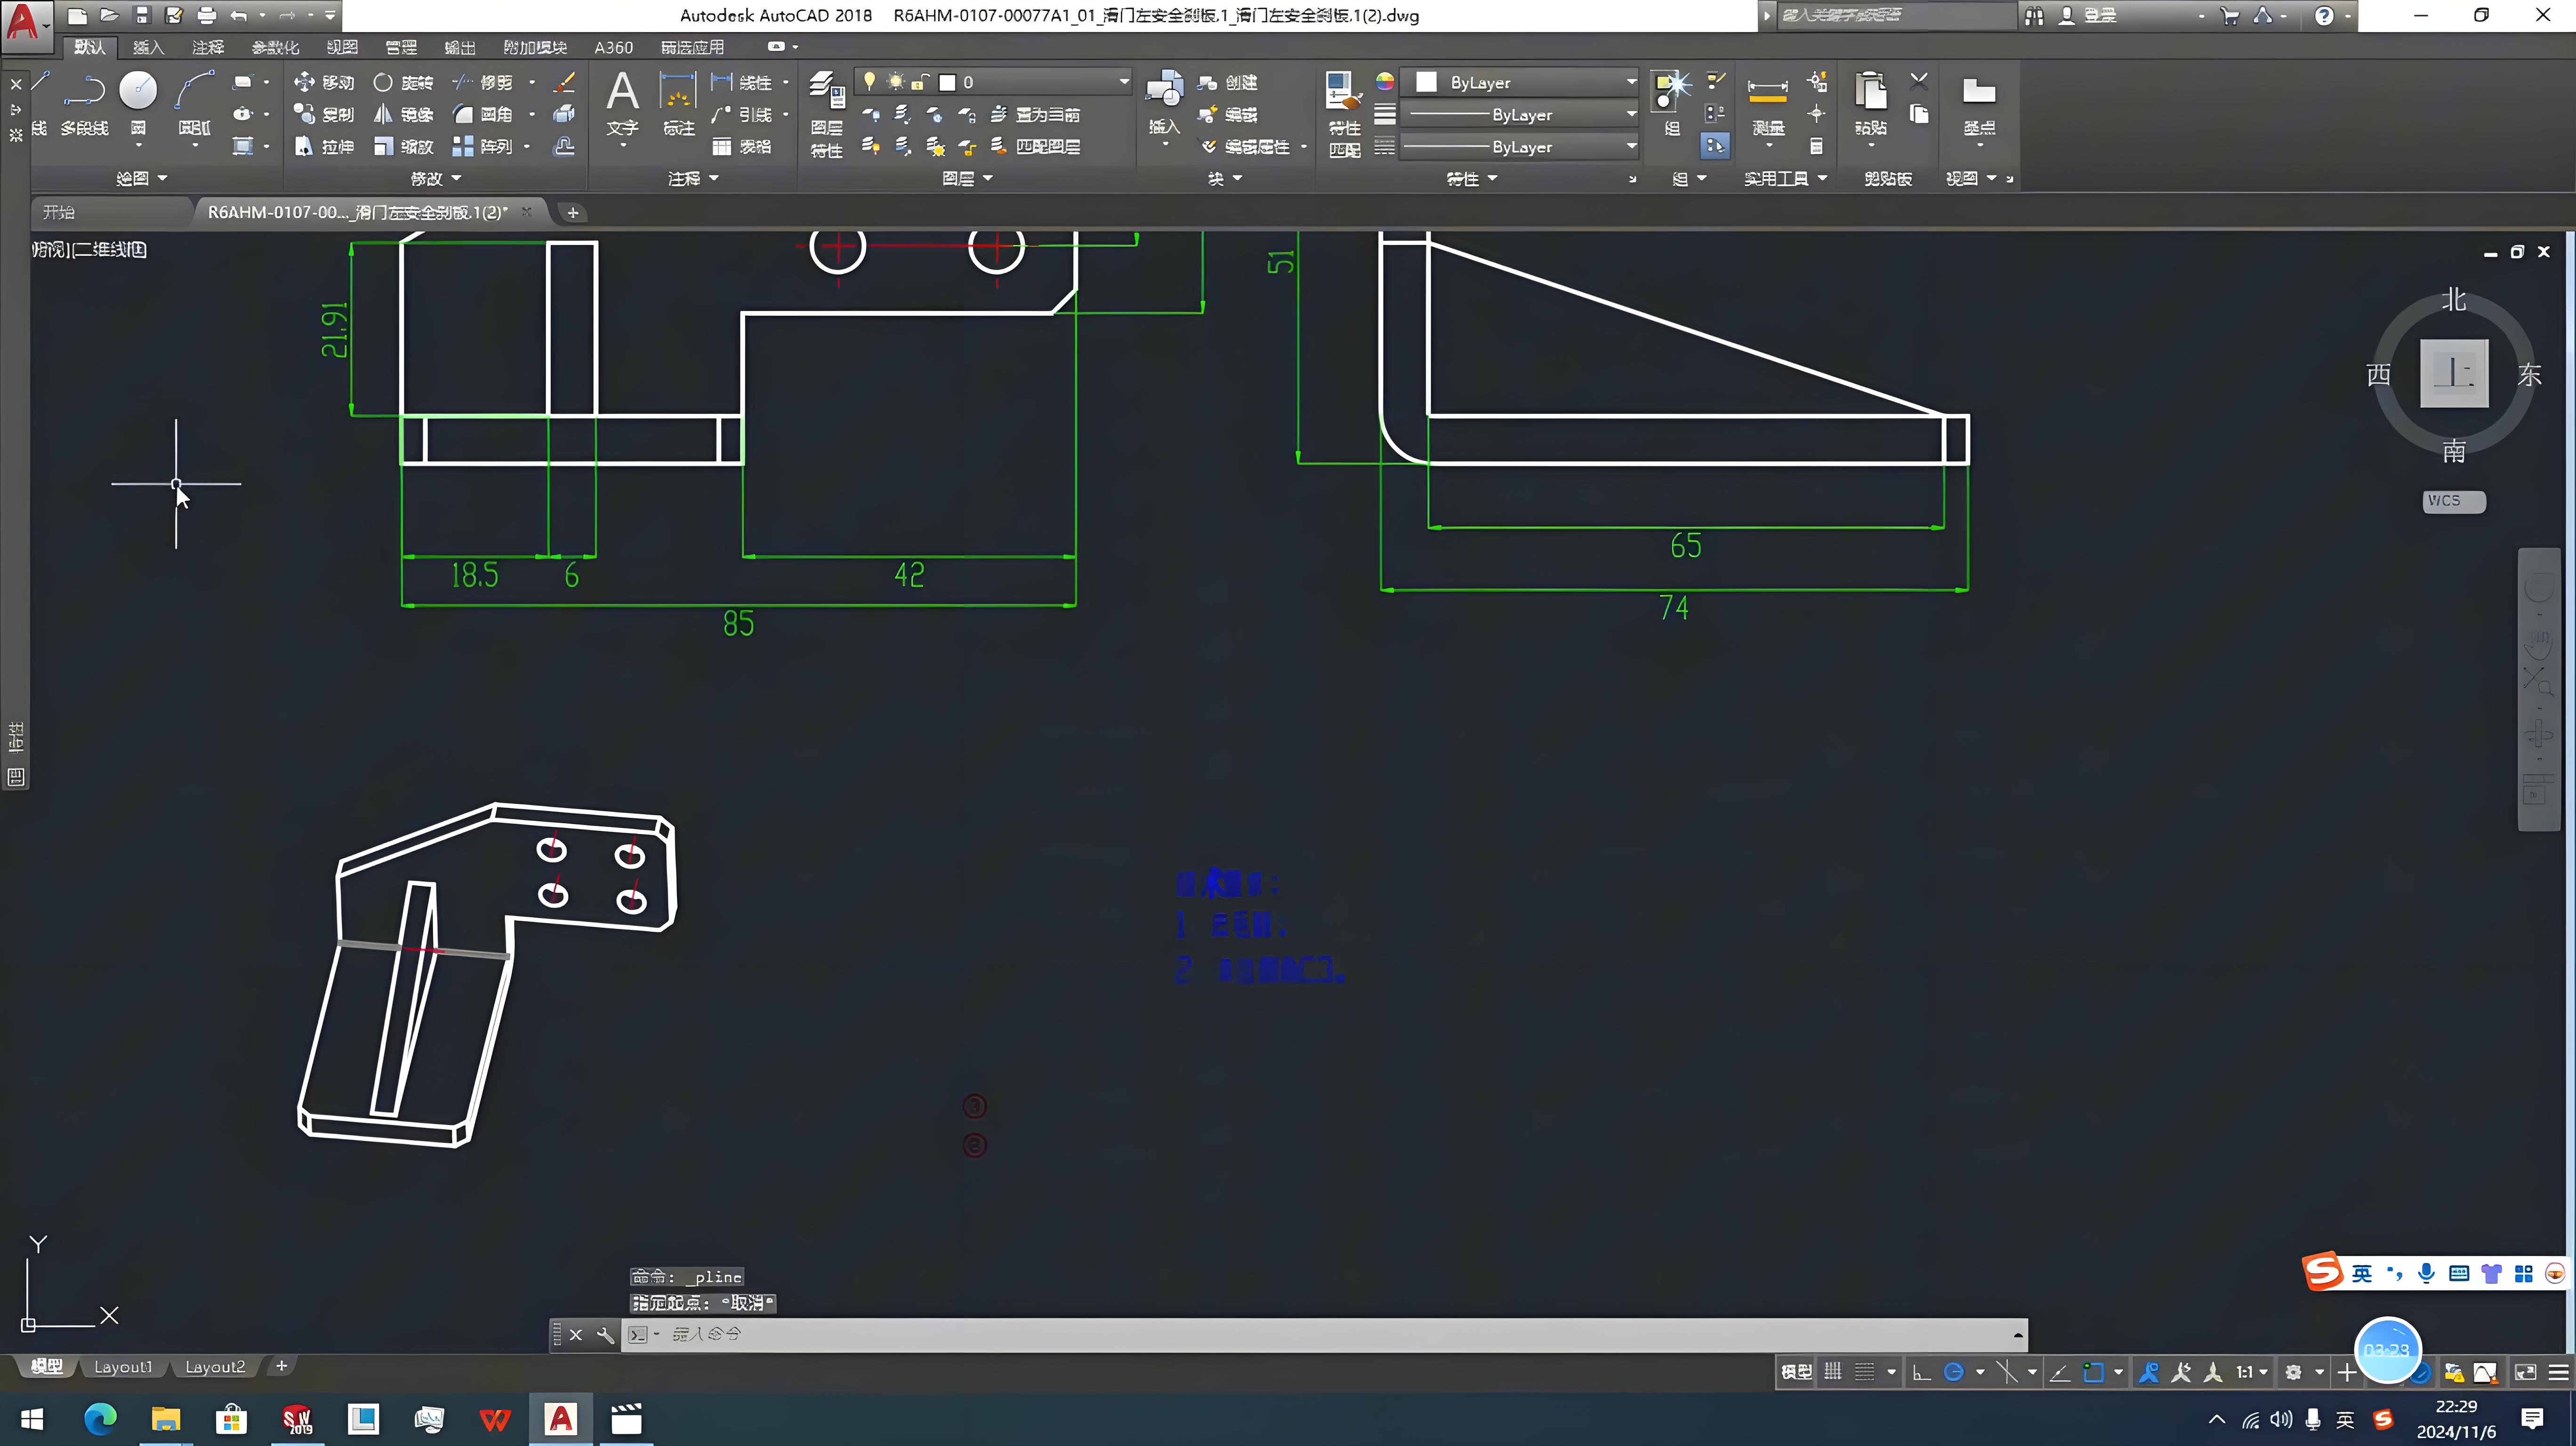Toggle grid display in status bar
The height and width of the screenshot is (1446, 2576).
coord(1832,1372)
